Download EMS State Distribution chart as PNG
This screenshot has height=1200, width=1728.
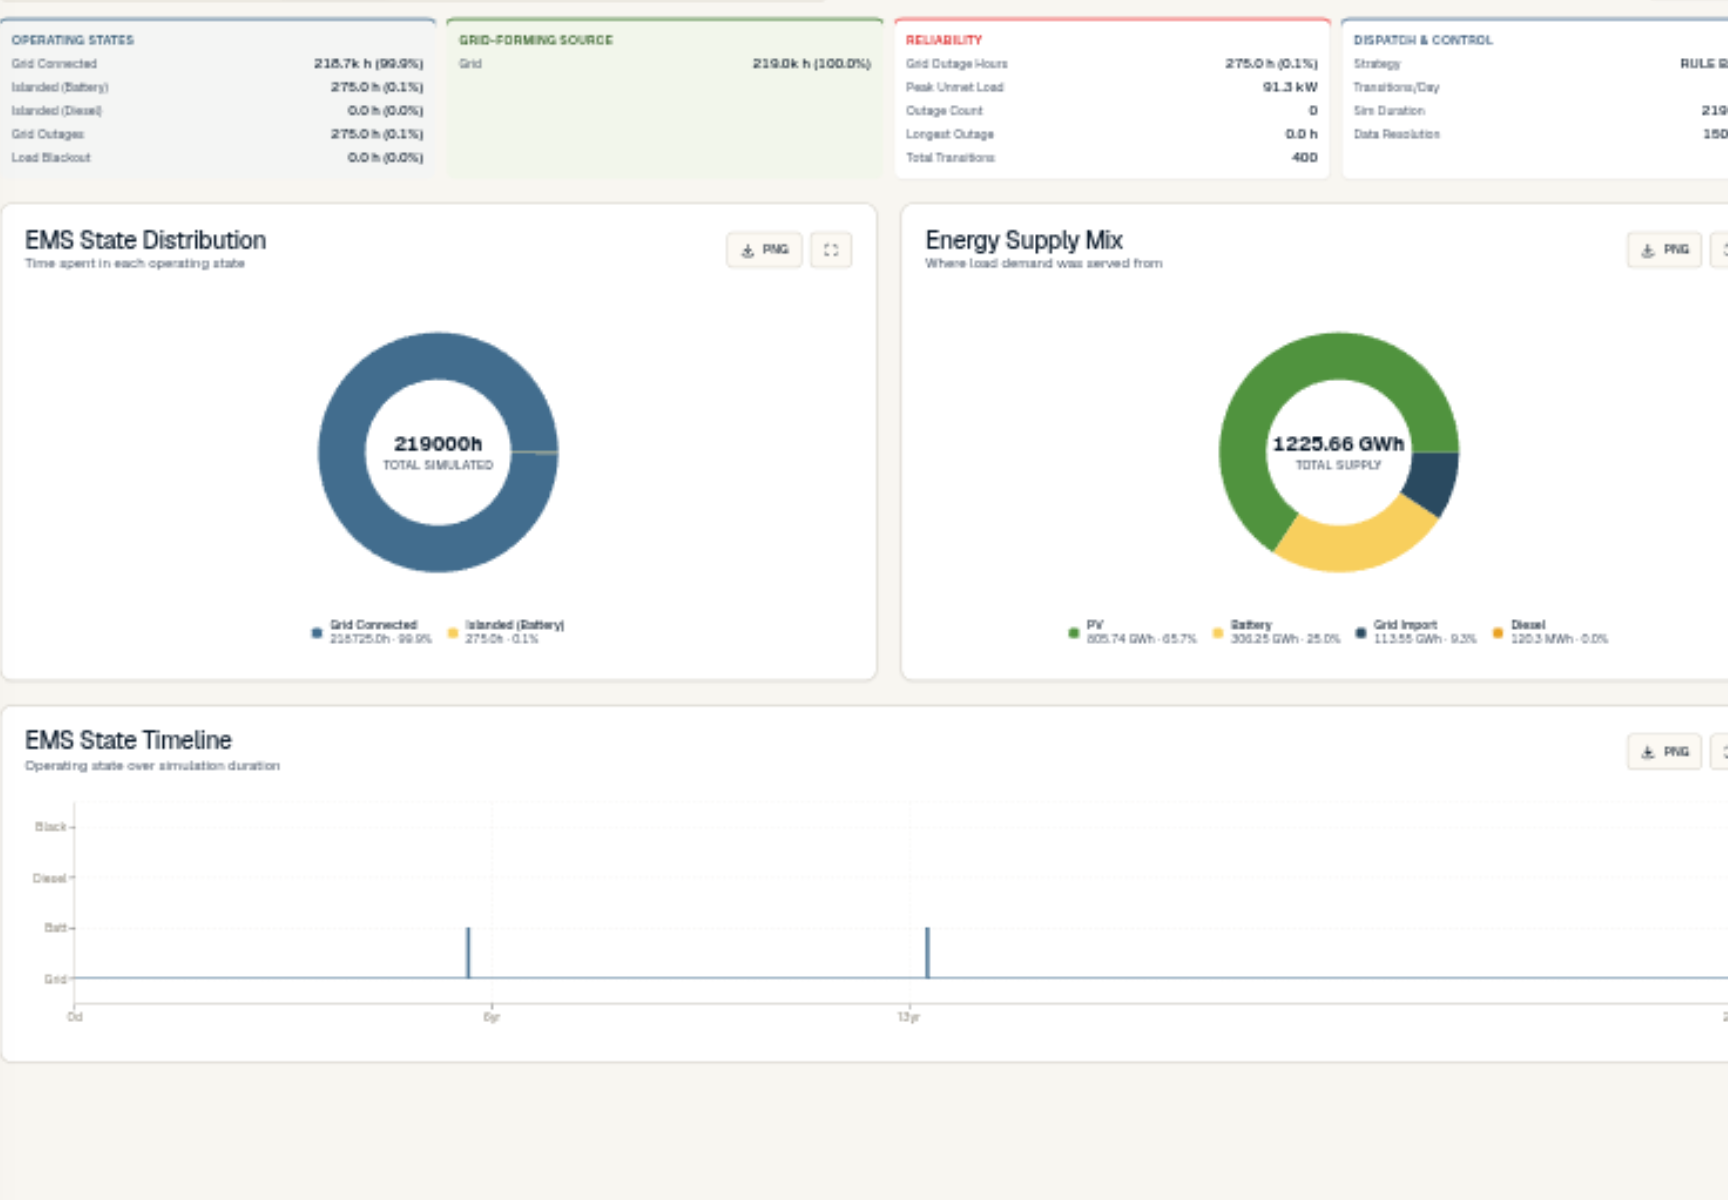[x=764, y=250]
